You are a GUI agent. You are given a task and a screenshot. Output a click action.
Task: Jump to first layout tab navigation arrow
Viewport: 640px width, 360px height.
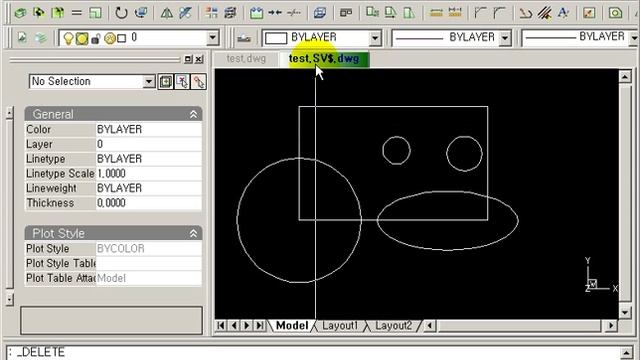[x=221, y=326]
